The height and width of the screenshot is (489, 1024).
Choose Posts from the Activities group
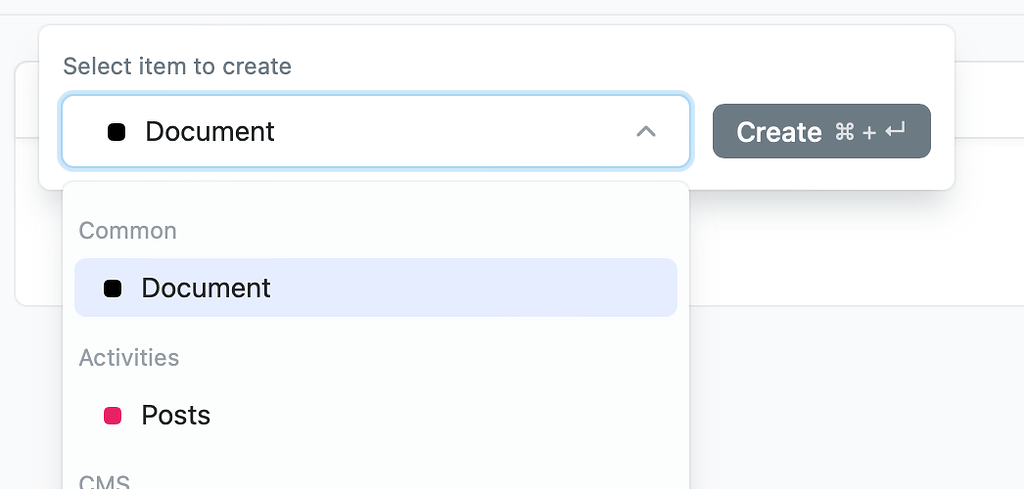point(176,415)
